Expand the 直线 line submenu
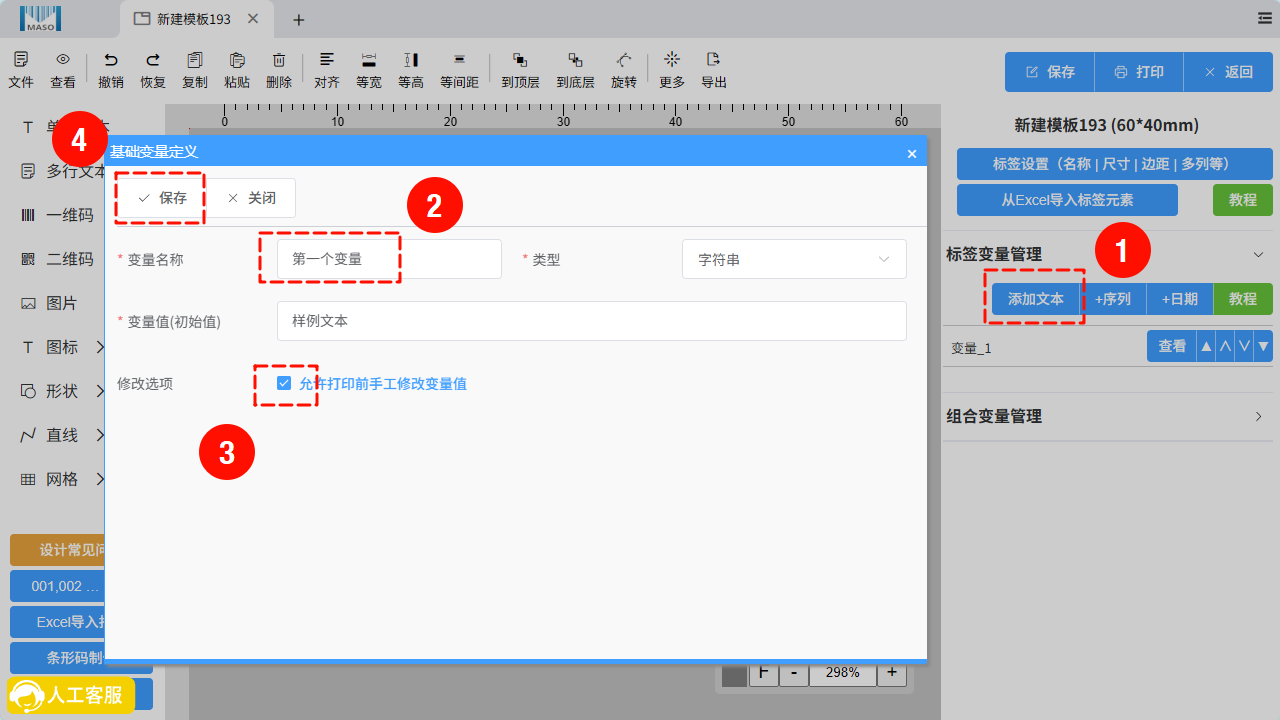1280x720 pixels. 101,435
